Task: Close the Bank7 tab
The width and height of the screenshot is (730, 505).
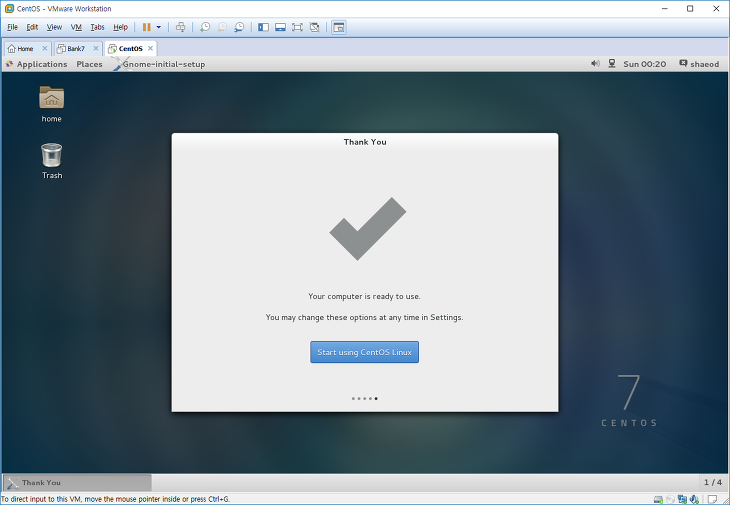Action: [x=96, y=48]
